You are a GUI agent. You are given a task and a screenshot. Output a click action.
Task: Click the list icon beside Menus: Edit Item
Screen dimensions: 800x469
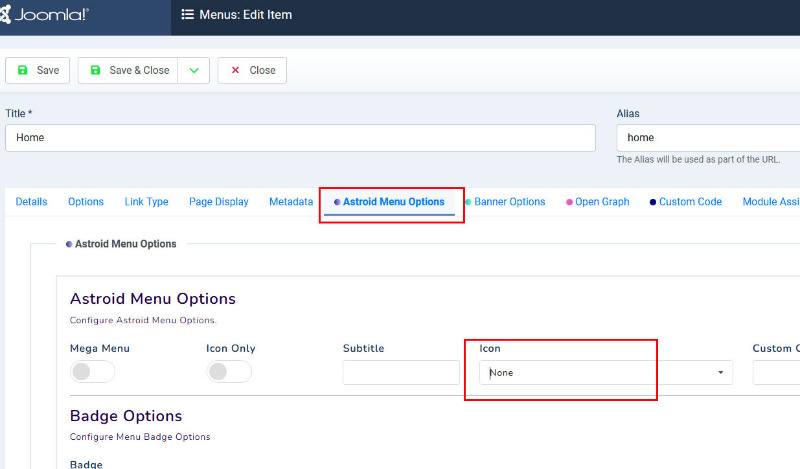(x=187, y=14)
